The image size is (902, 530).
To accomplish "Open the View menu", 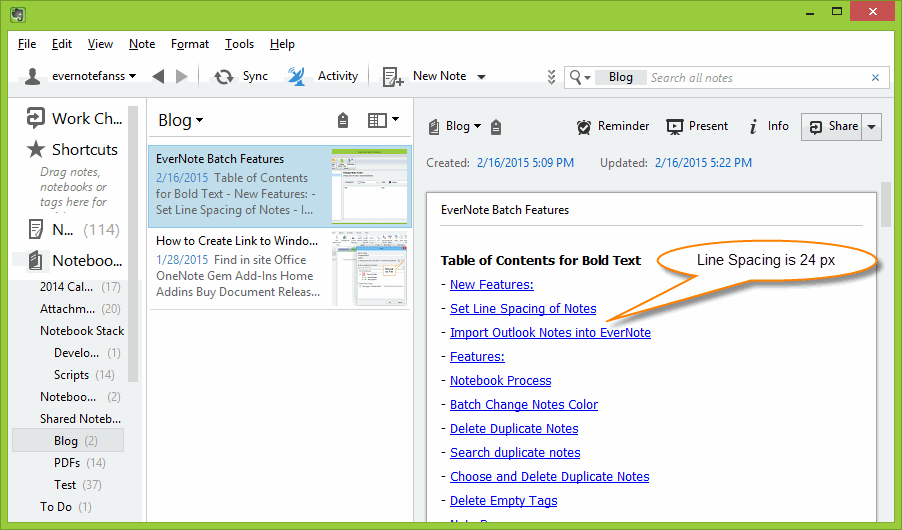I will pos(100,44).
